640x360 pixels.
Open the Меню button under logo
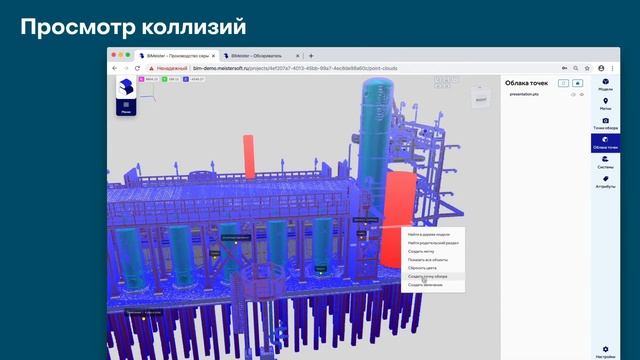126,107
